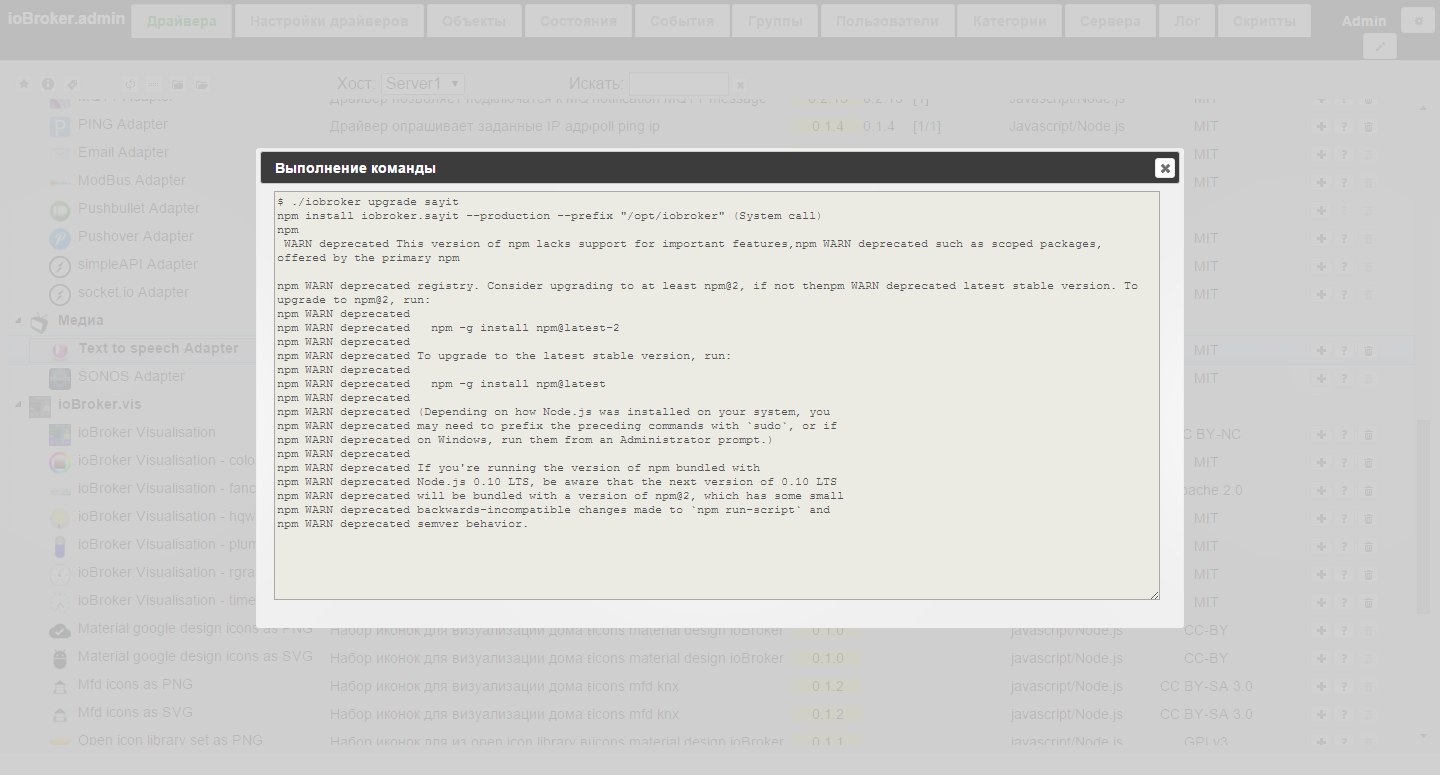
Task: Open the События tab
Action: (682, 20)
